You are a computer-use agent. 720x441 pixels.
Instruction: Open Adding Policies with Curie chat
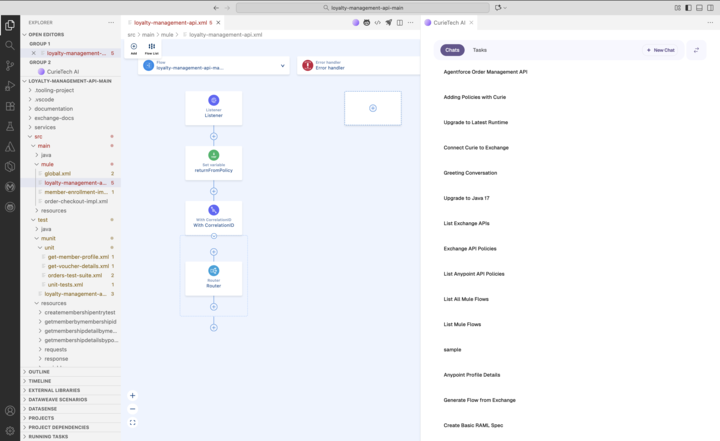pos(475,97)
